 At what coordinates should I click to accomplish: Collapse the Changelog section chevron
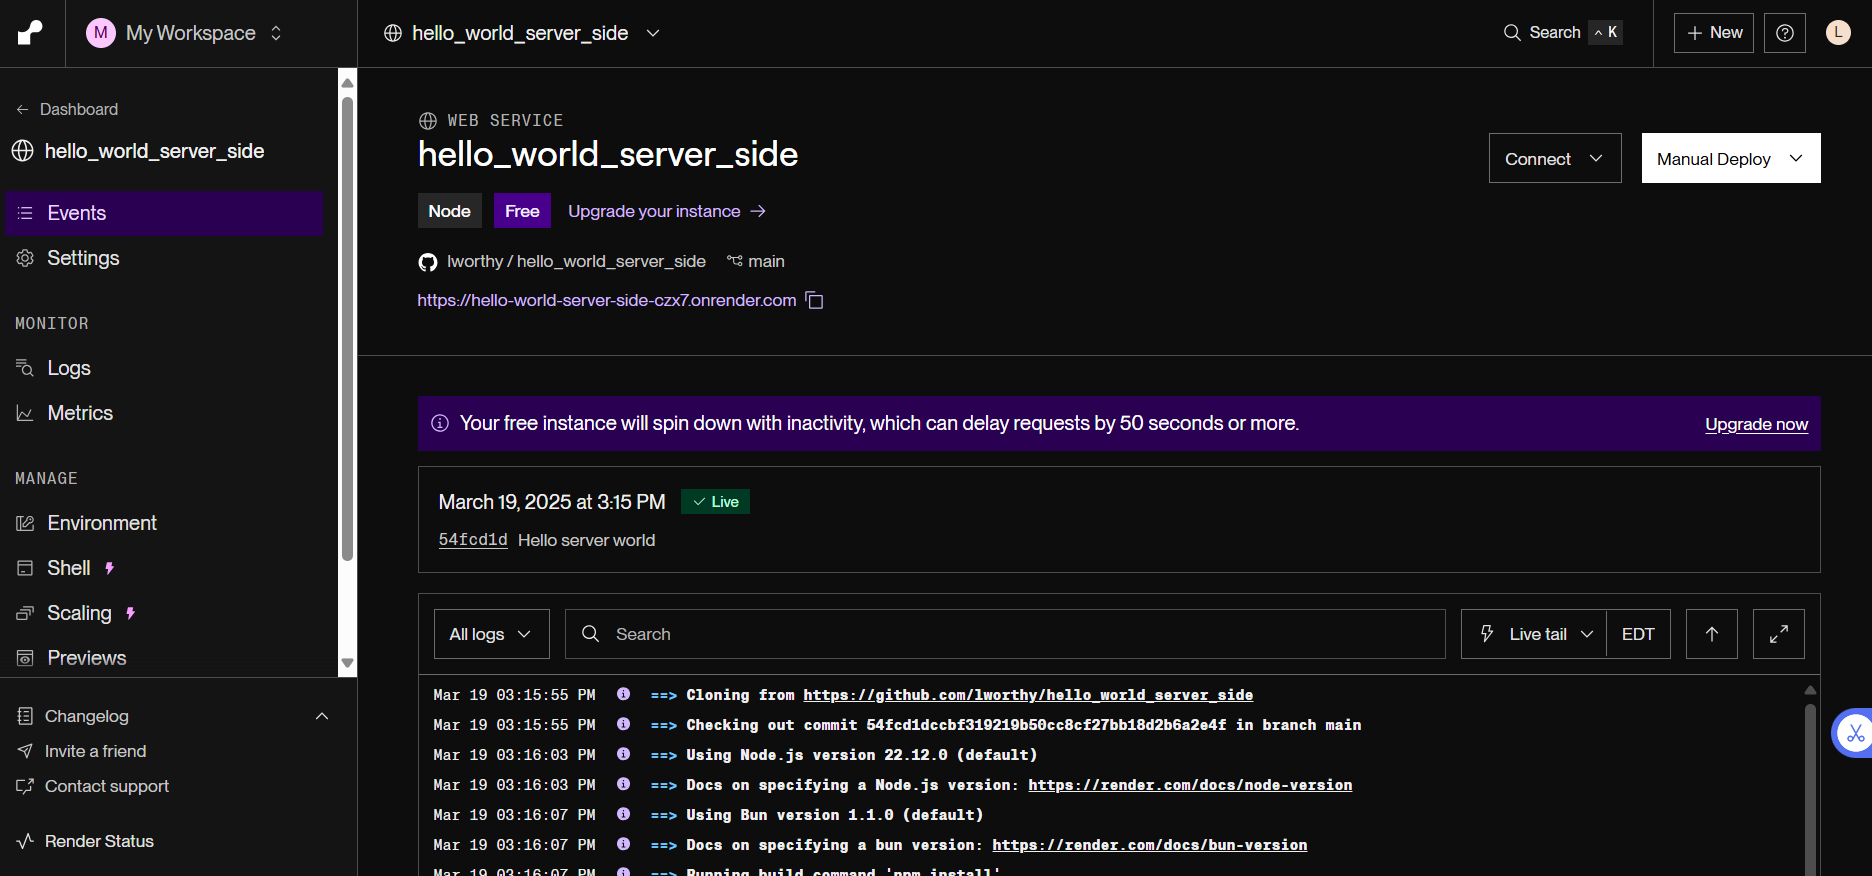pyautogui.click(x=322, y=716)
